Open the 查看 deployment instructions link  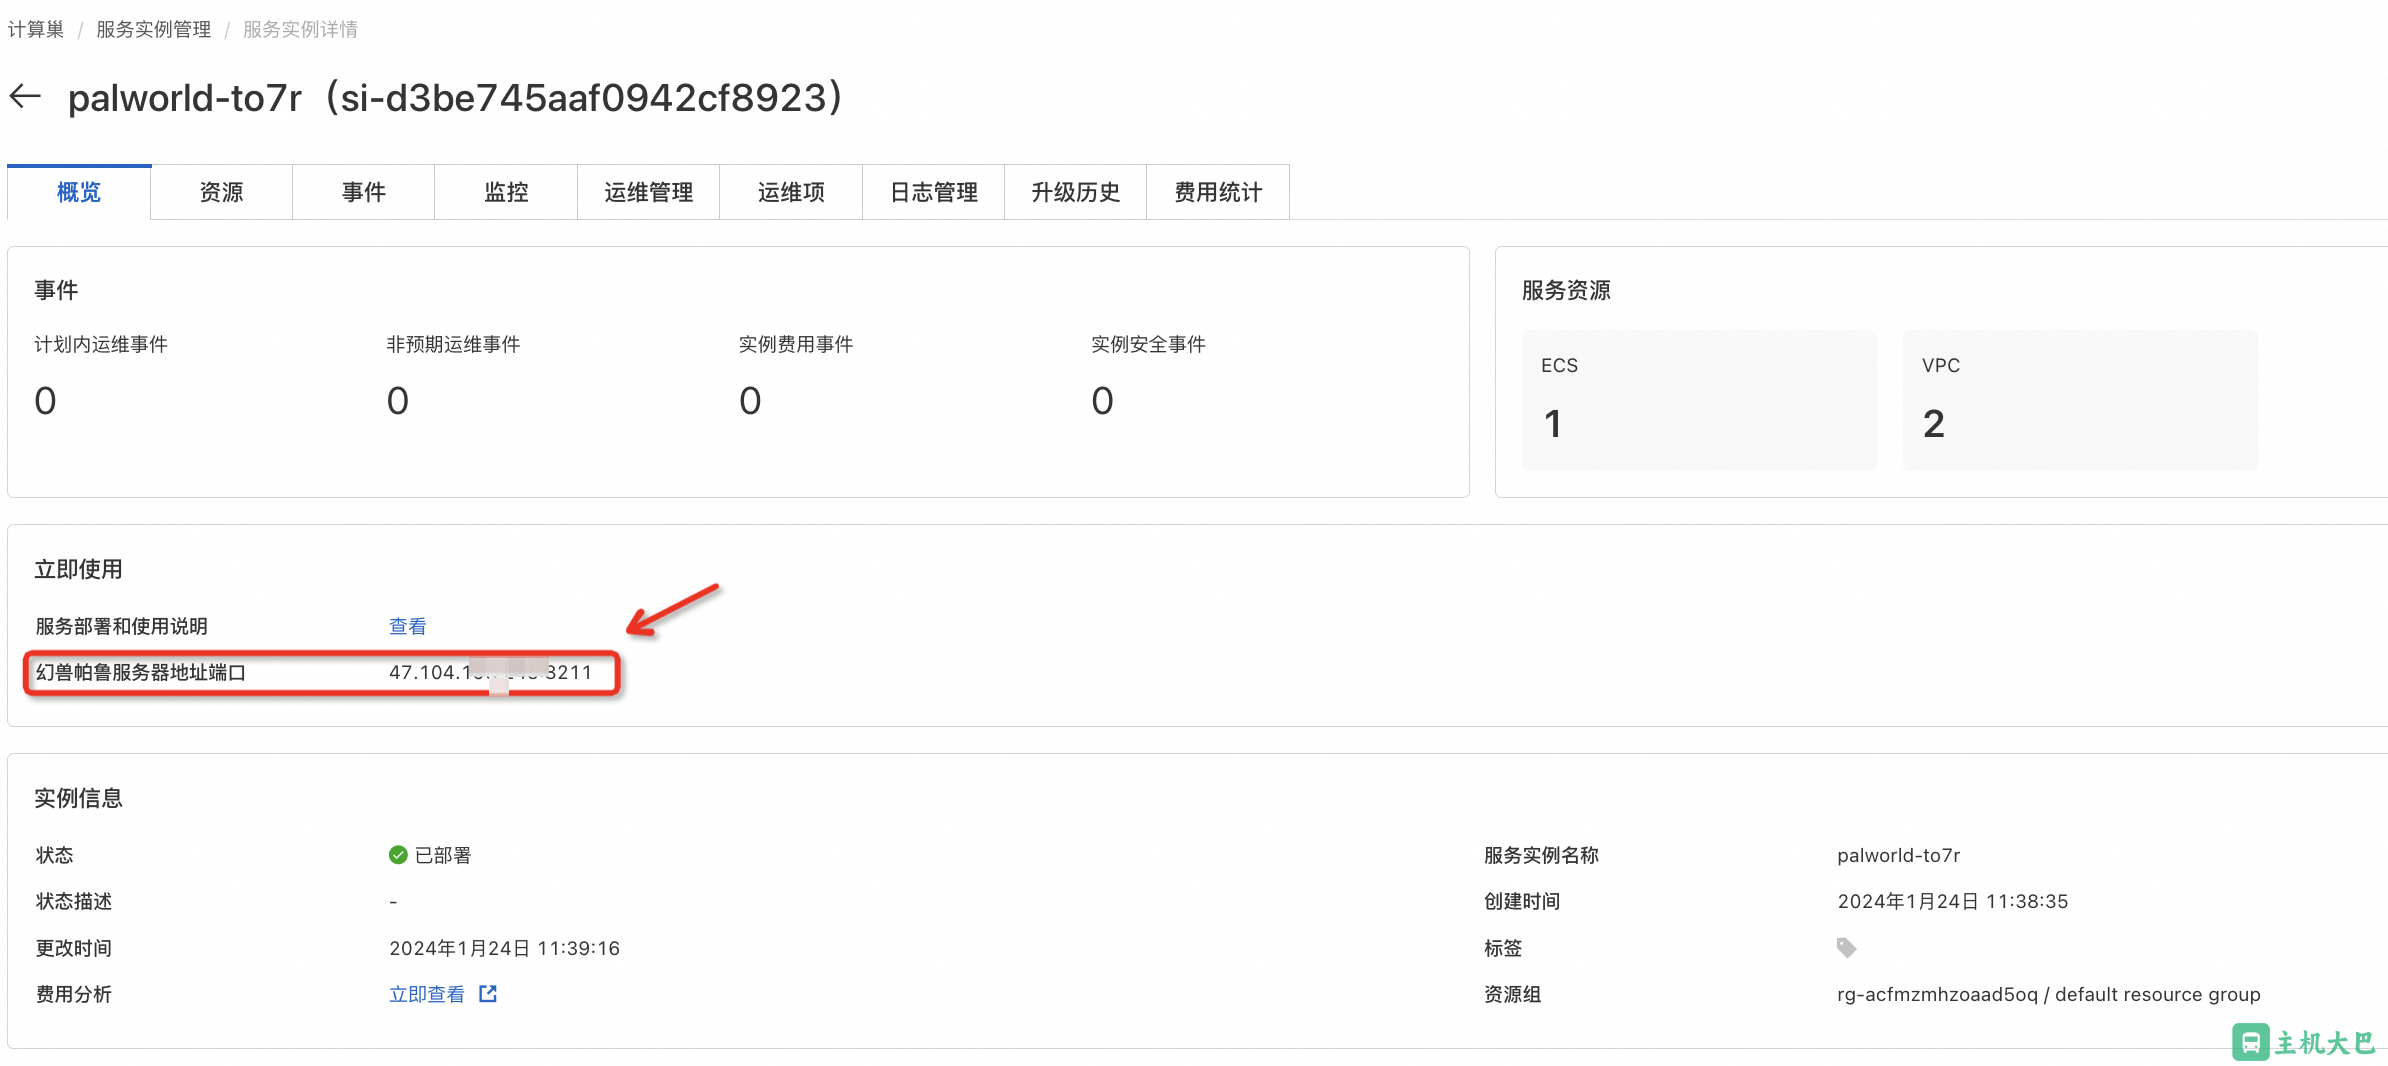408,626
